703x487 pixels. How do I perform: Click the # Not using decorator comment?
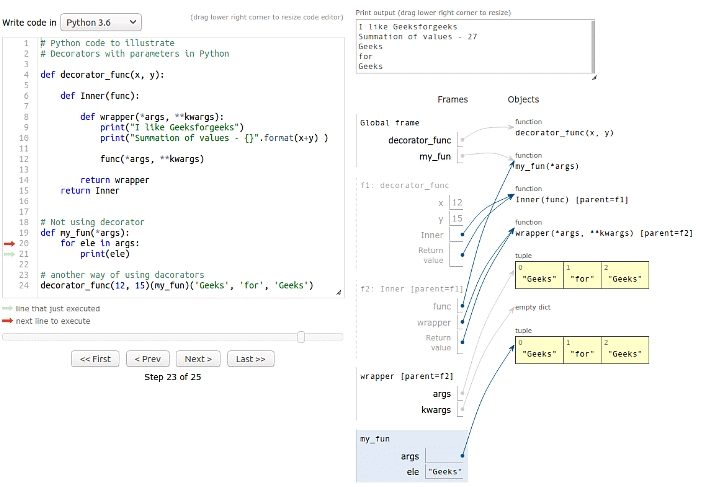(x=92, y=222)
